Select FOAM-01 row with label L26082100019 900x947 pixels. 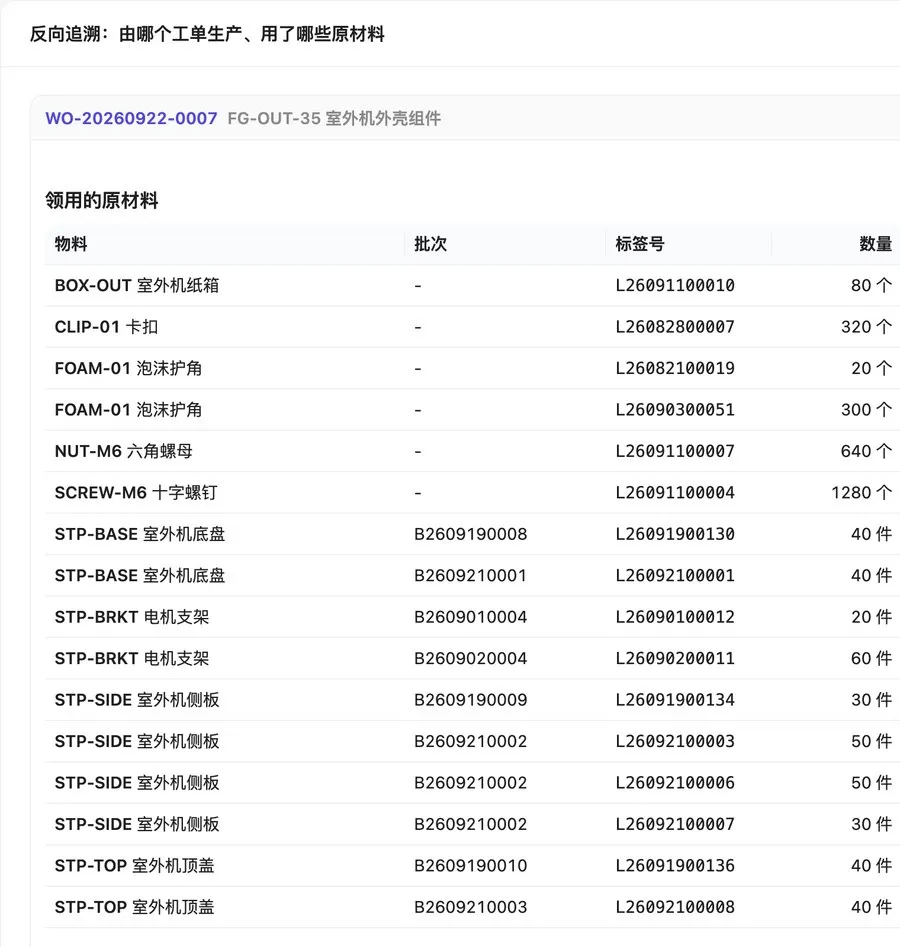coord(472,368)
